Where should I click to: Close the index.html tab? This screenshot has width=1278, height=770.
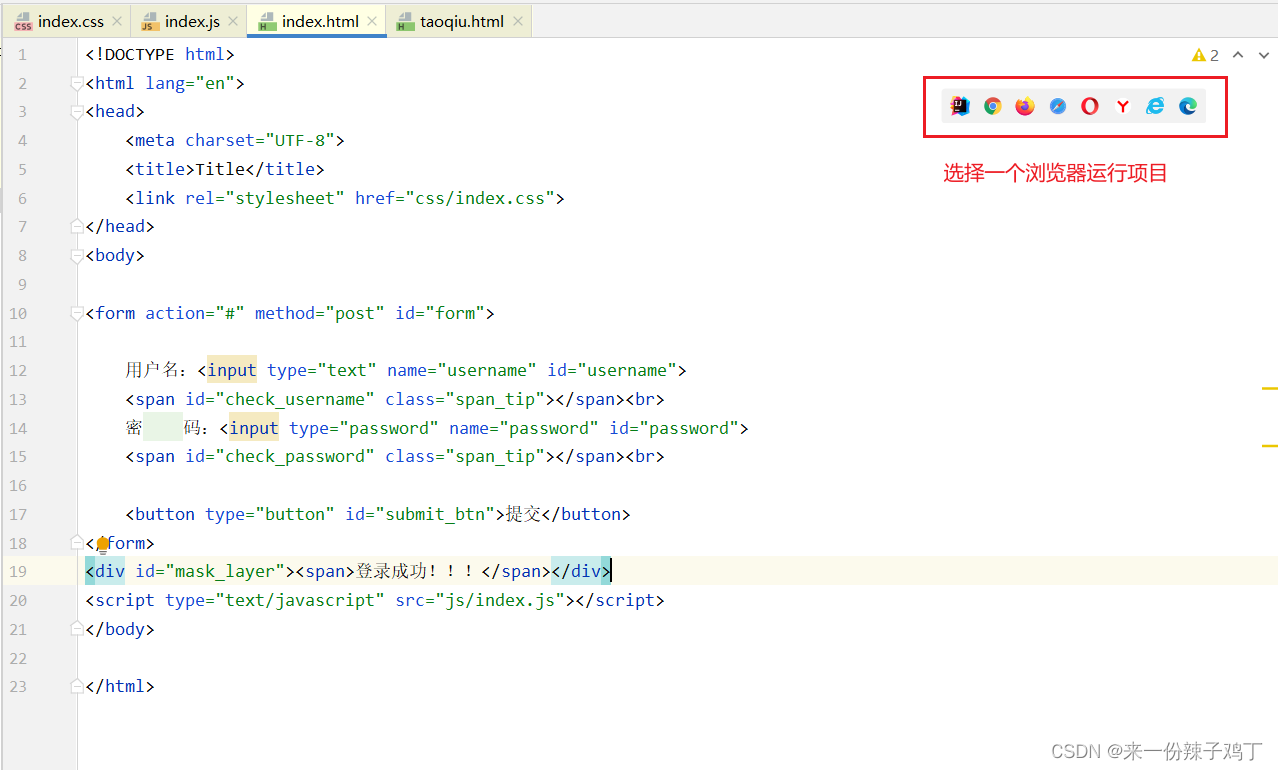[372, 22]
